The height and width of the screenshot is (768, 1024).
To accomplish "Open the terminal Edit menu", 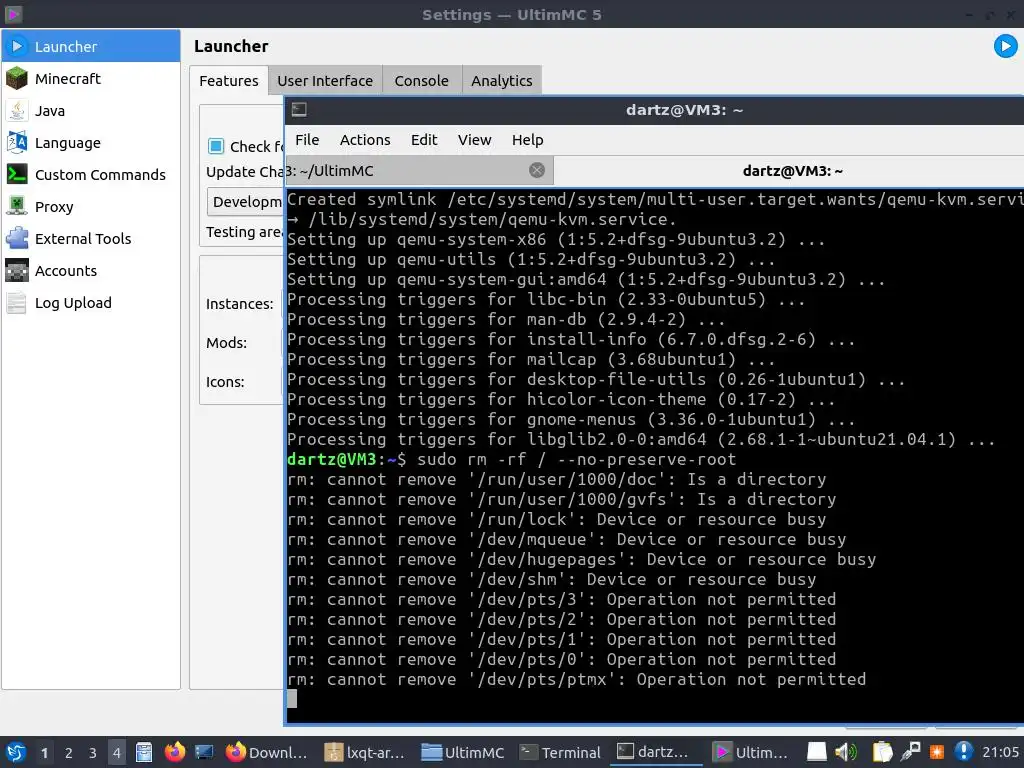I will [x=424, y=140].
